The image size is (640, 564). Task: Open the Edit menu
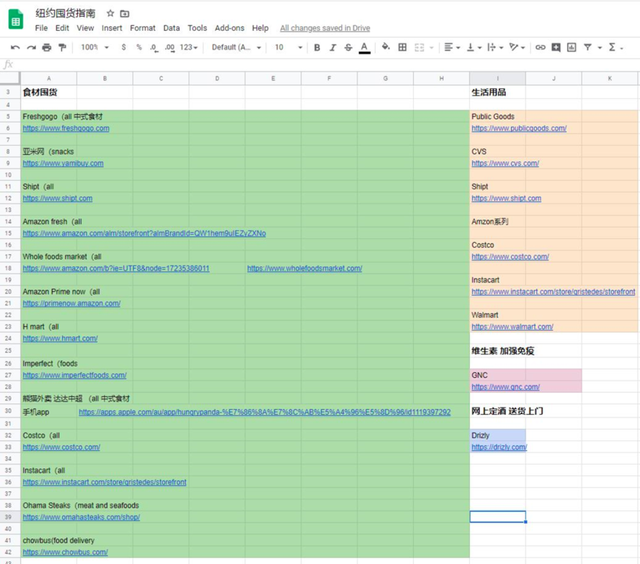coord(62,28)
